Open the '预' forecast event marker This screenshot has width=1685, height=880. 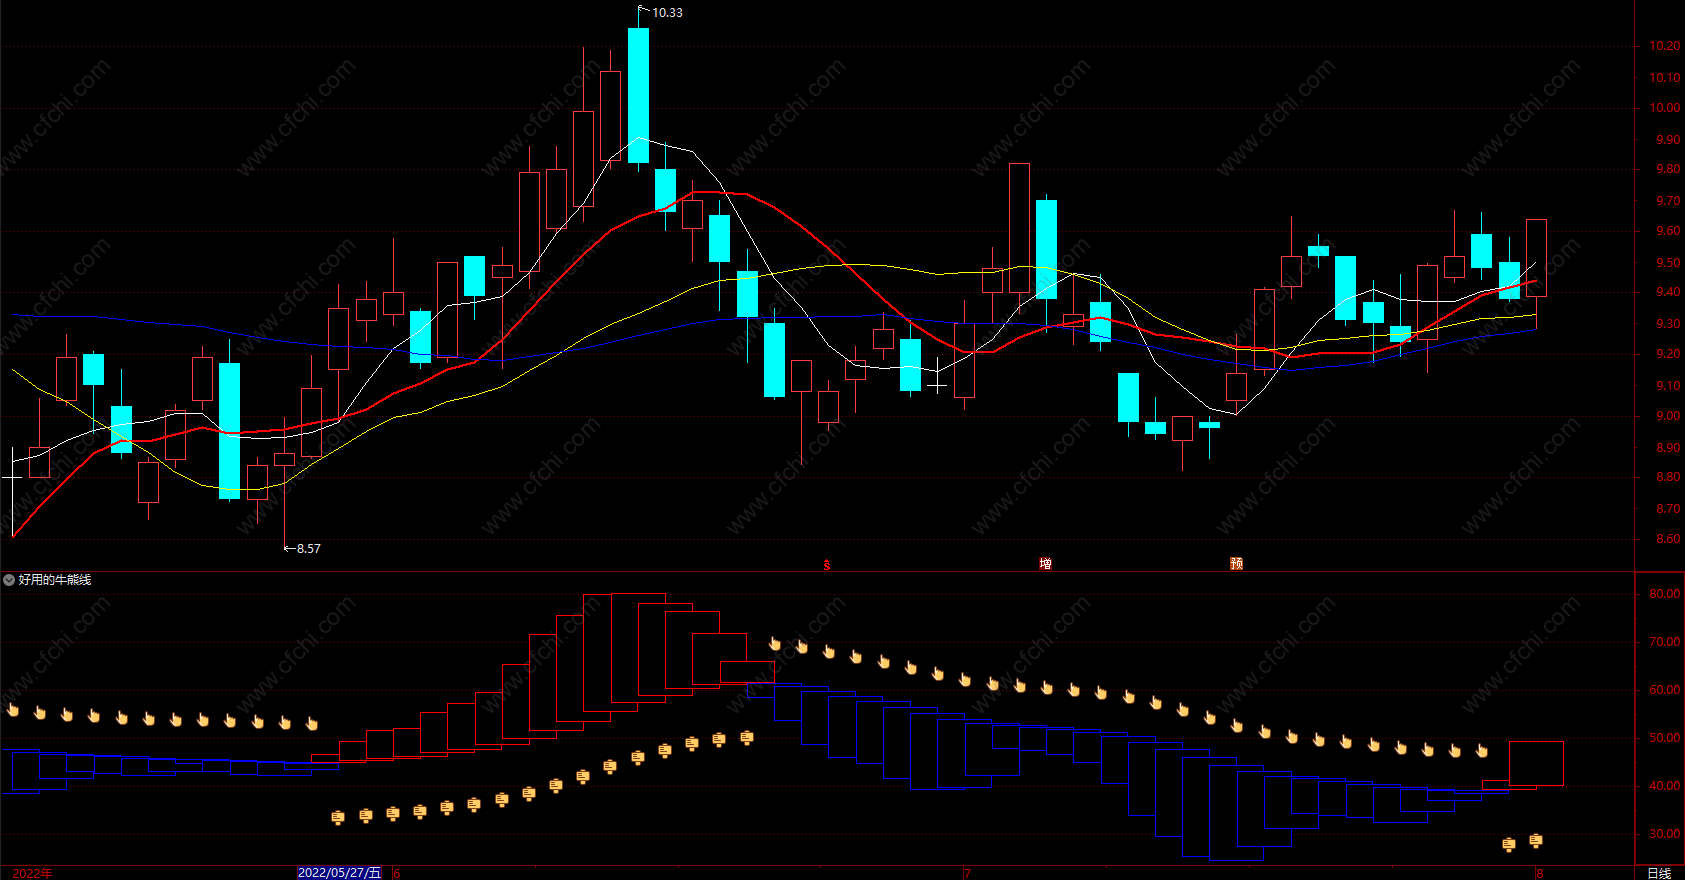1236,564
